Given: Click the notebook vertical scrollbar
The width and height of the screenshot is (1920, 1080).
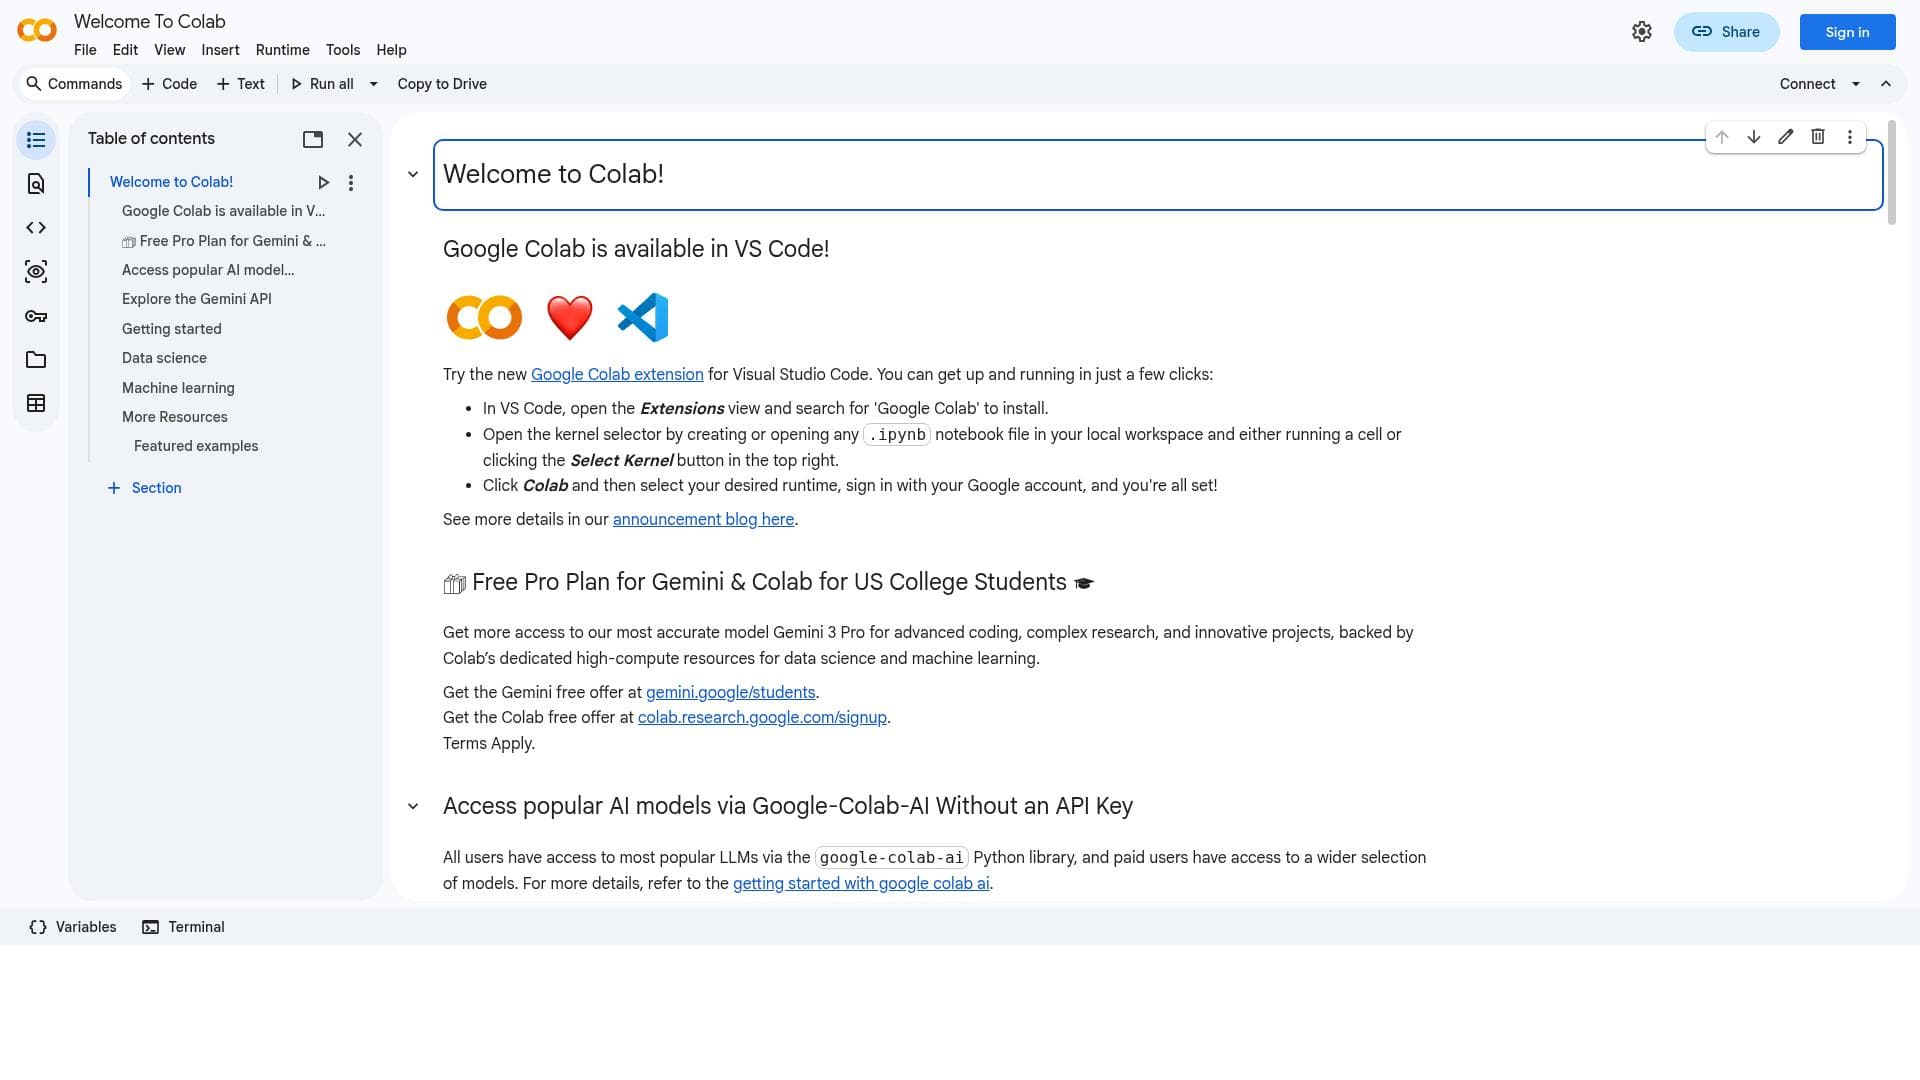Looking at the screenshot, I should point(1891,172).
